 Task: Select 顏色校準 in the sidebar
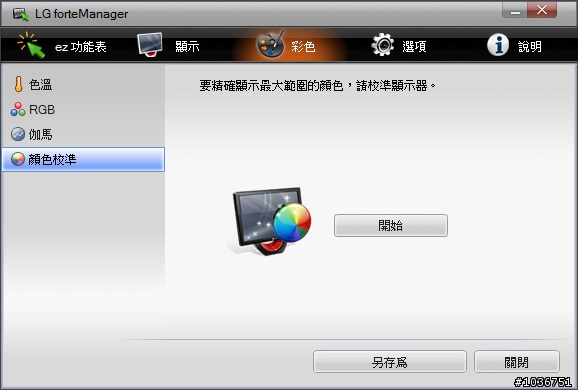click(x=83, y=159)
